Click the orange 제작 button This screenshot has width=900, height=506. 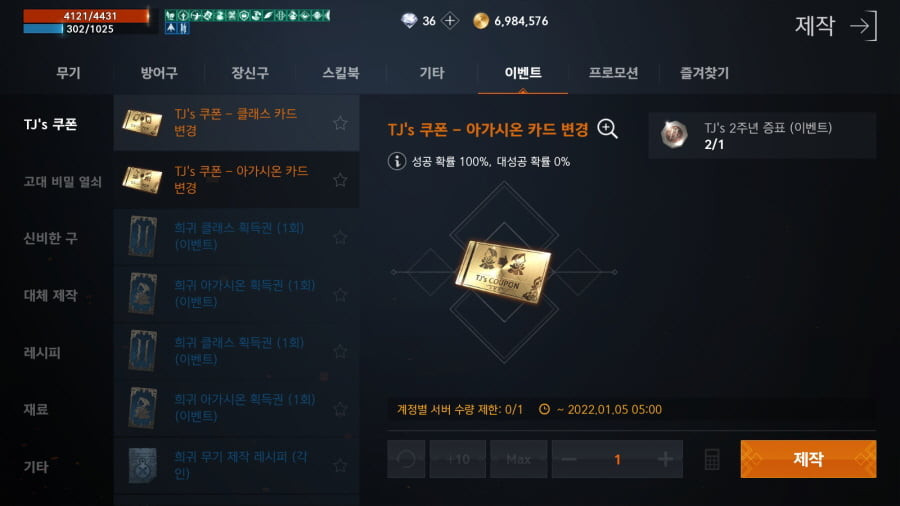pos(808,459)
